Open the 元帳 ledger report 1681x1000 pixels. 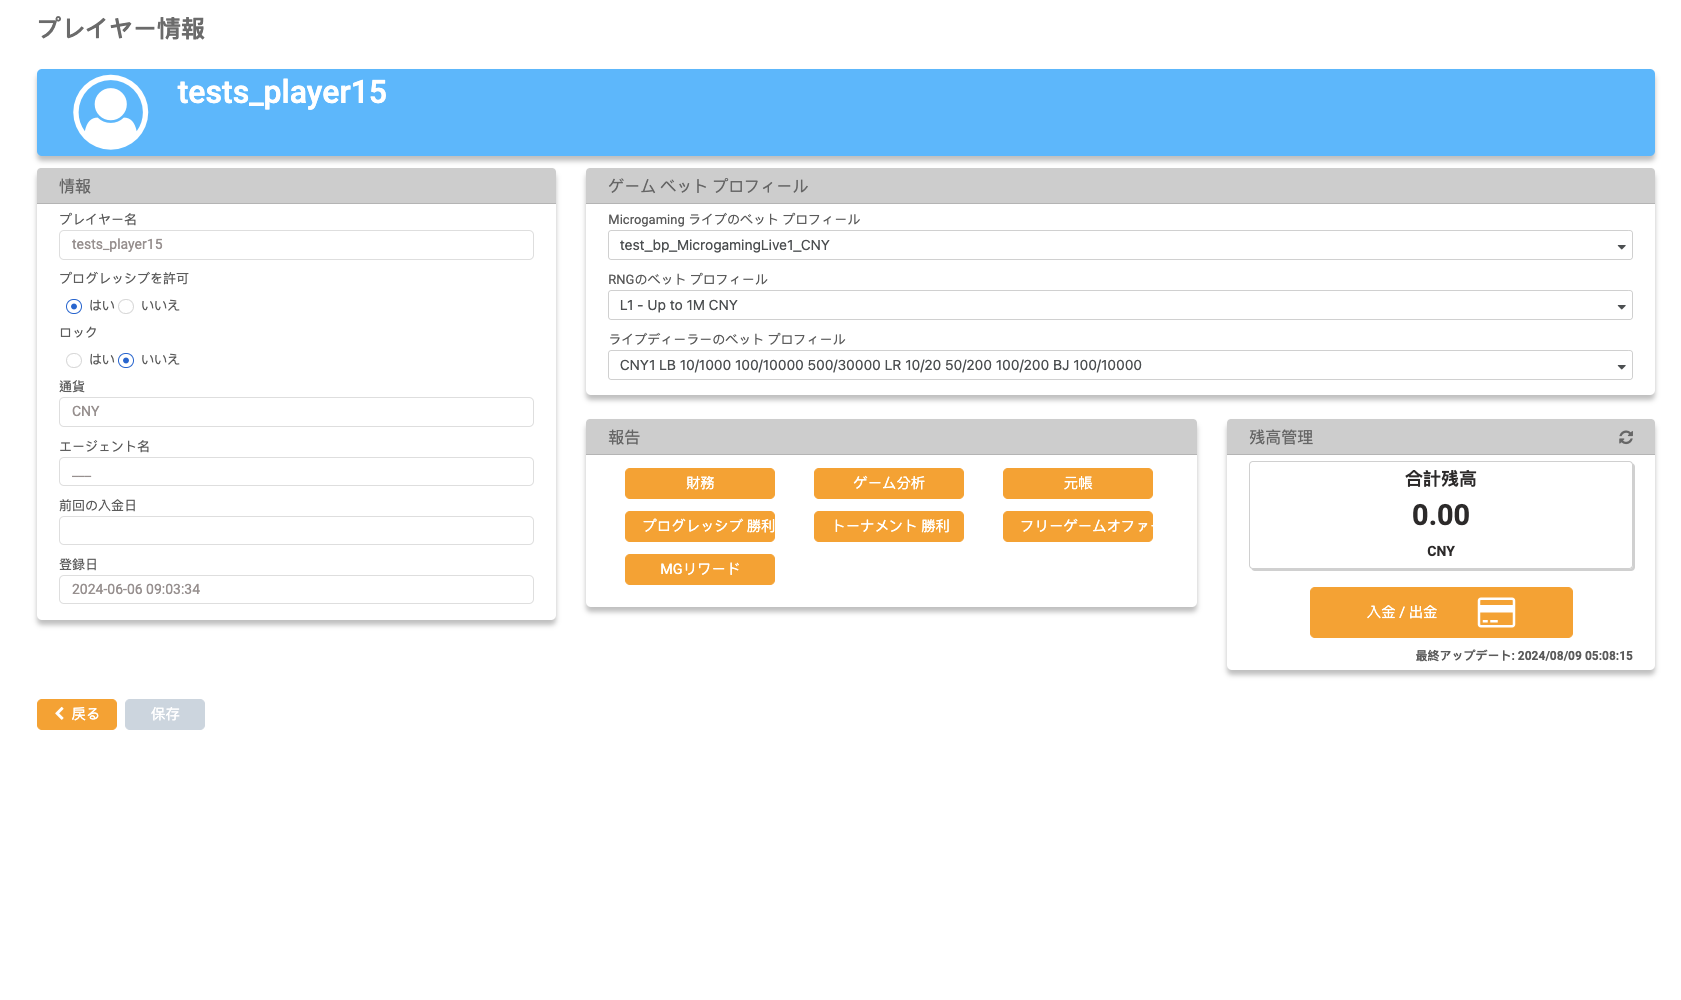click(x=1077, y=483)
